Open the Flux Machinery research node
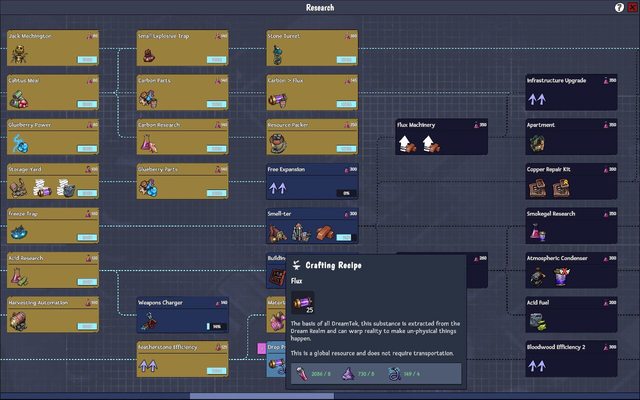Image resolution: width=640 pixels, height=400 pixels. click(x=442, y=138)
